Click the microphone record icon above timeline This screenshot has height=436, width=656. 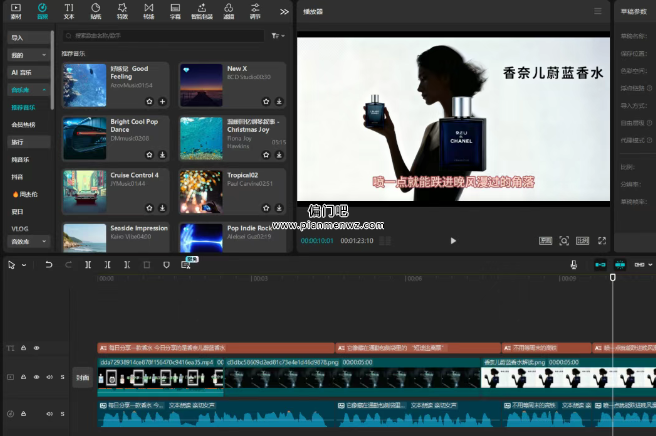[573, 265]
